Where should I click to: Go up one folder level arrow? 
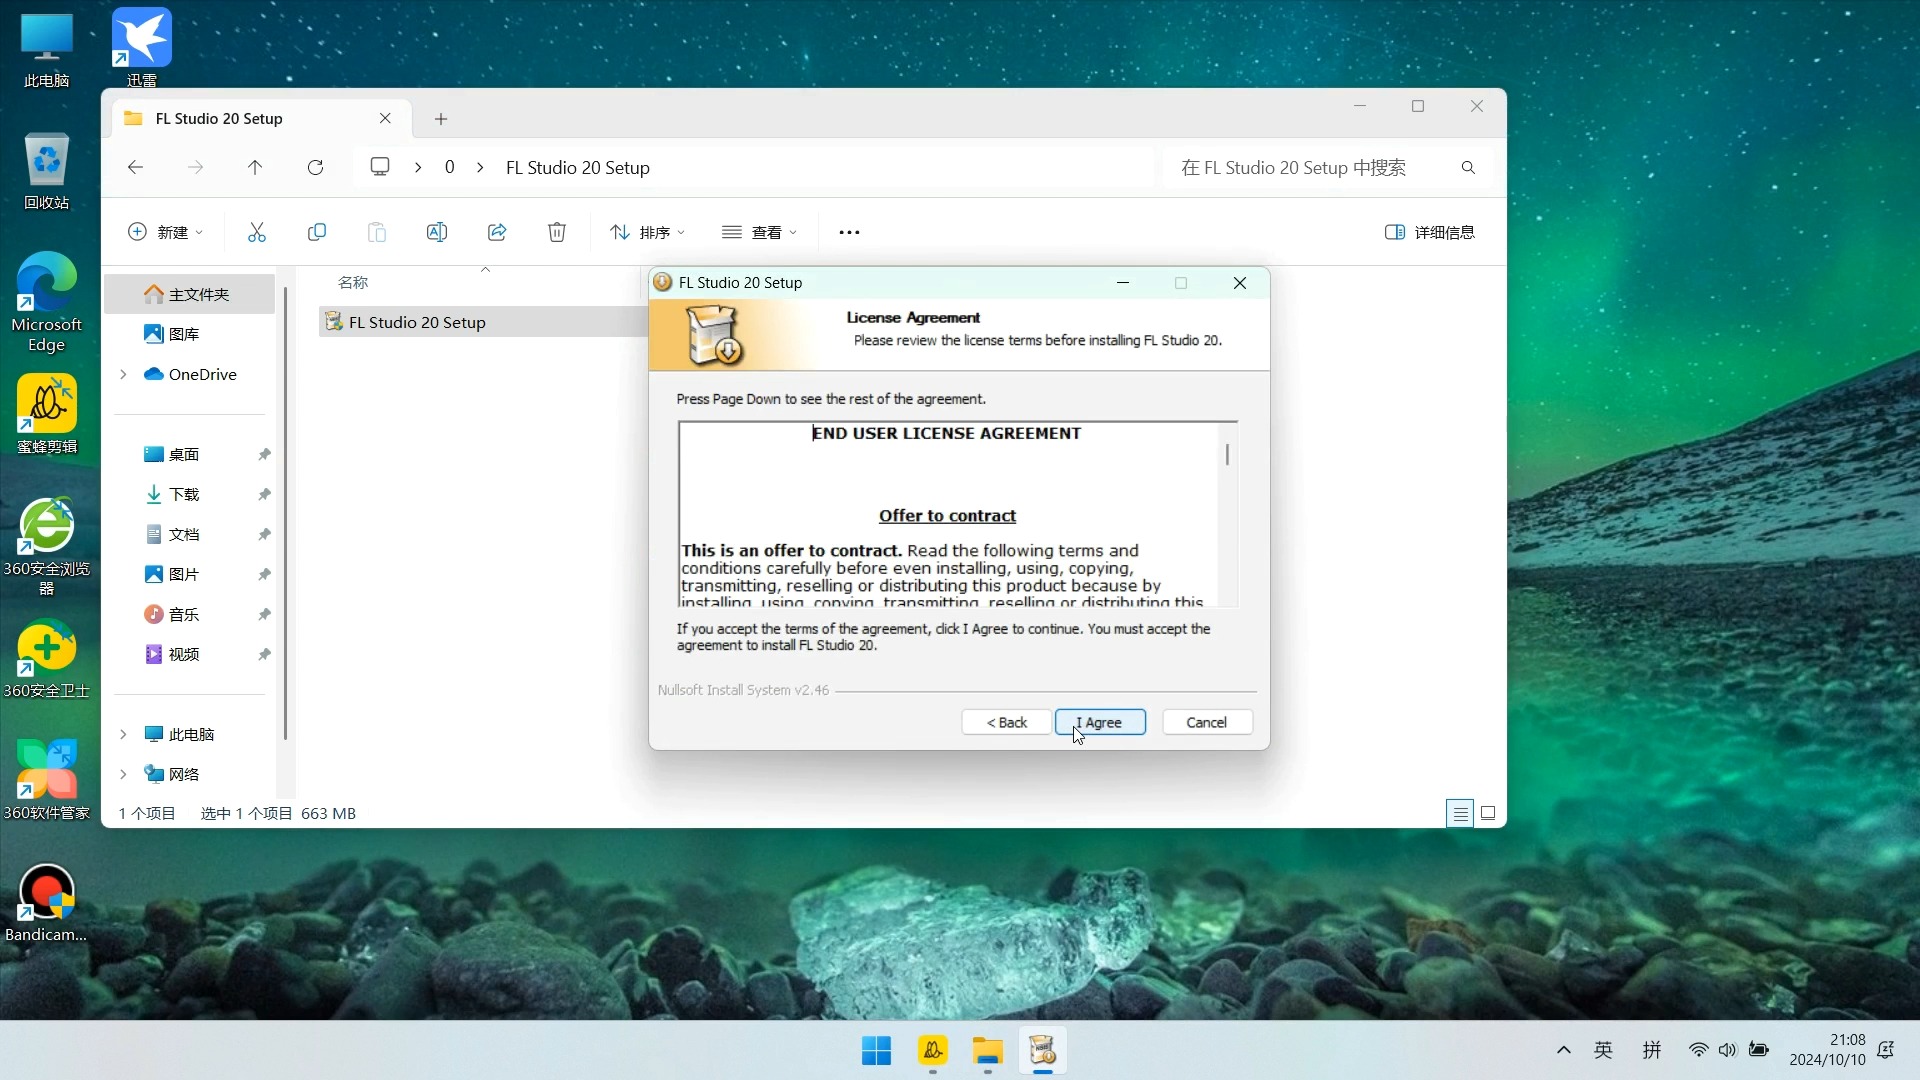coord(255,167)
